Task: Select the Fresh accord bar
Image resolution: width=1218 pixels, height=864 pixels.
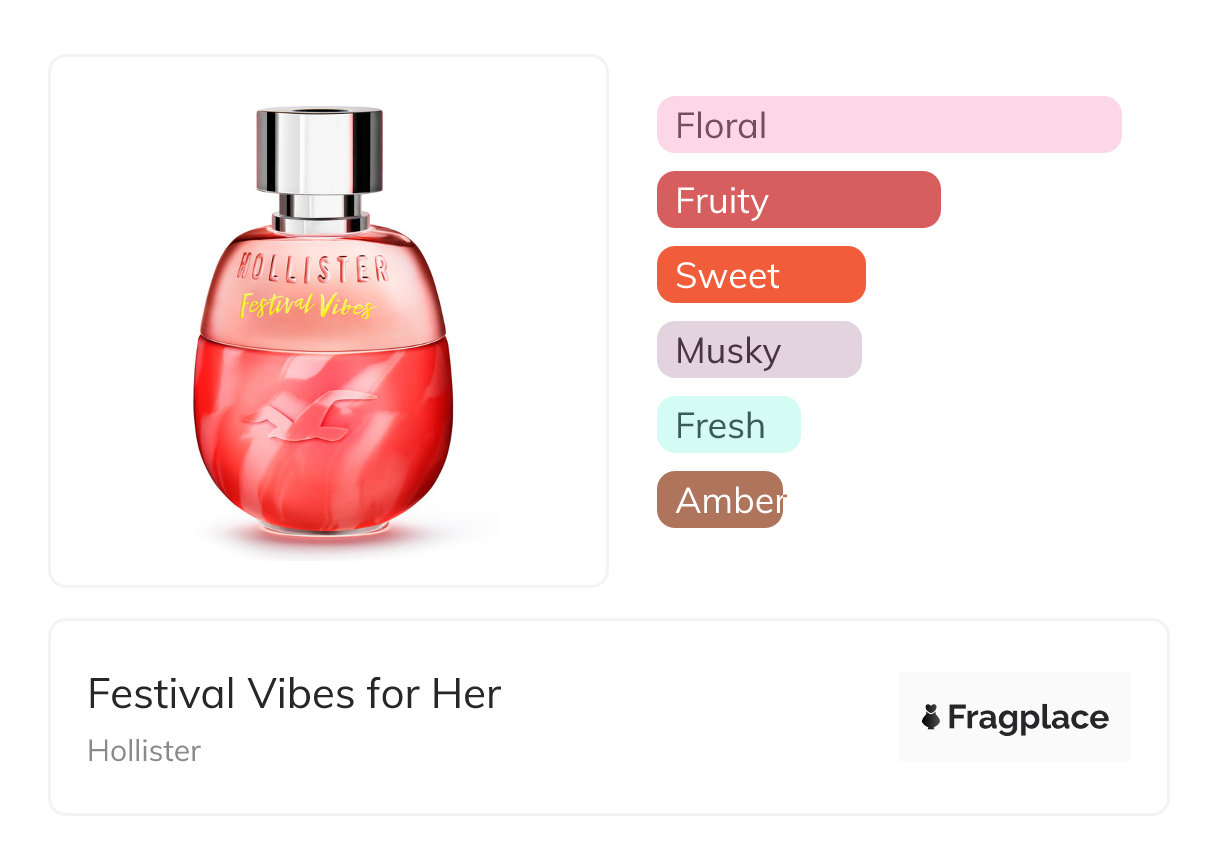Action: click(728, 425)
